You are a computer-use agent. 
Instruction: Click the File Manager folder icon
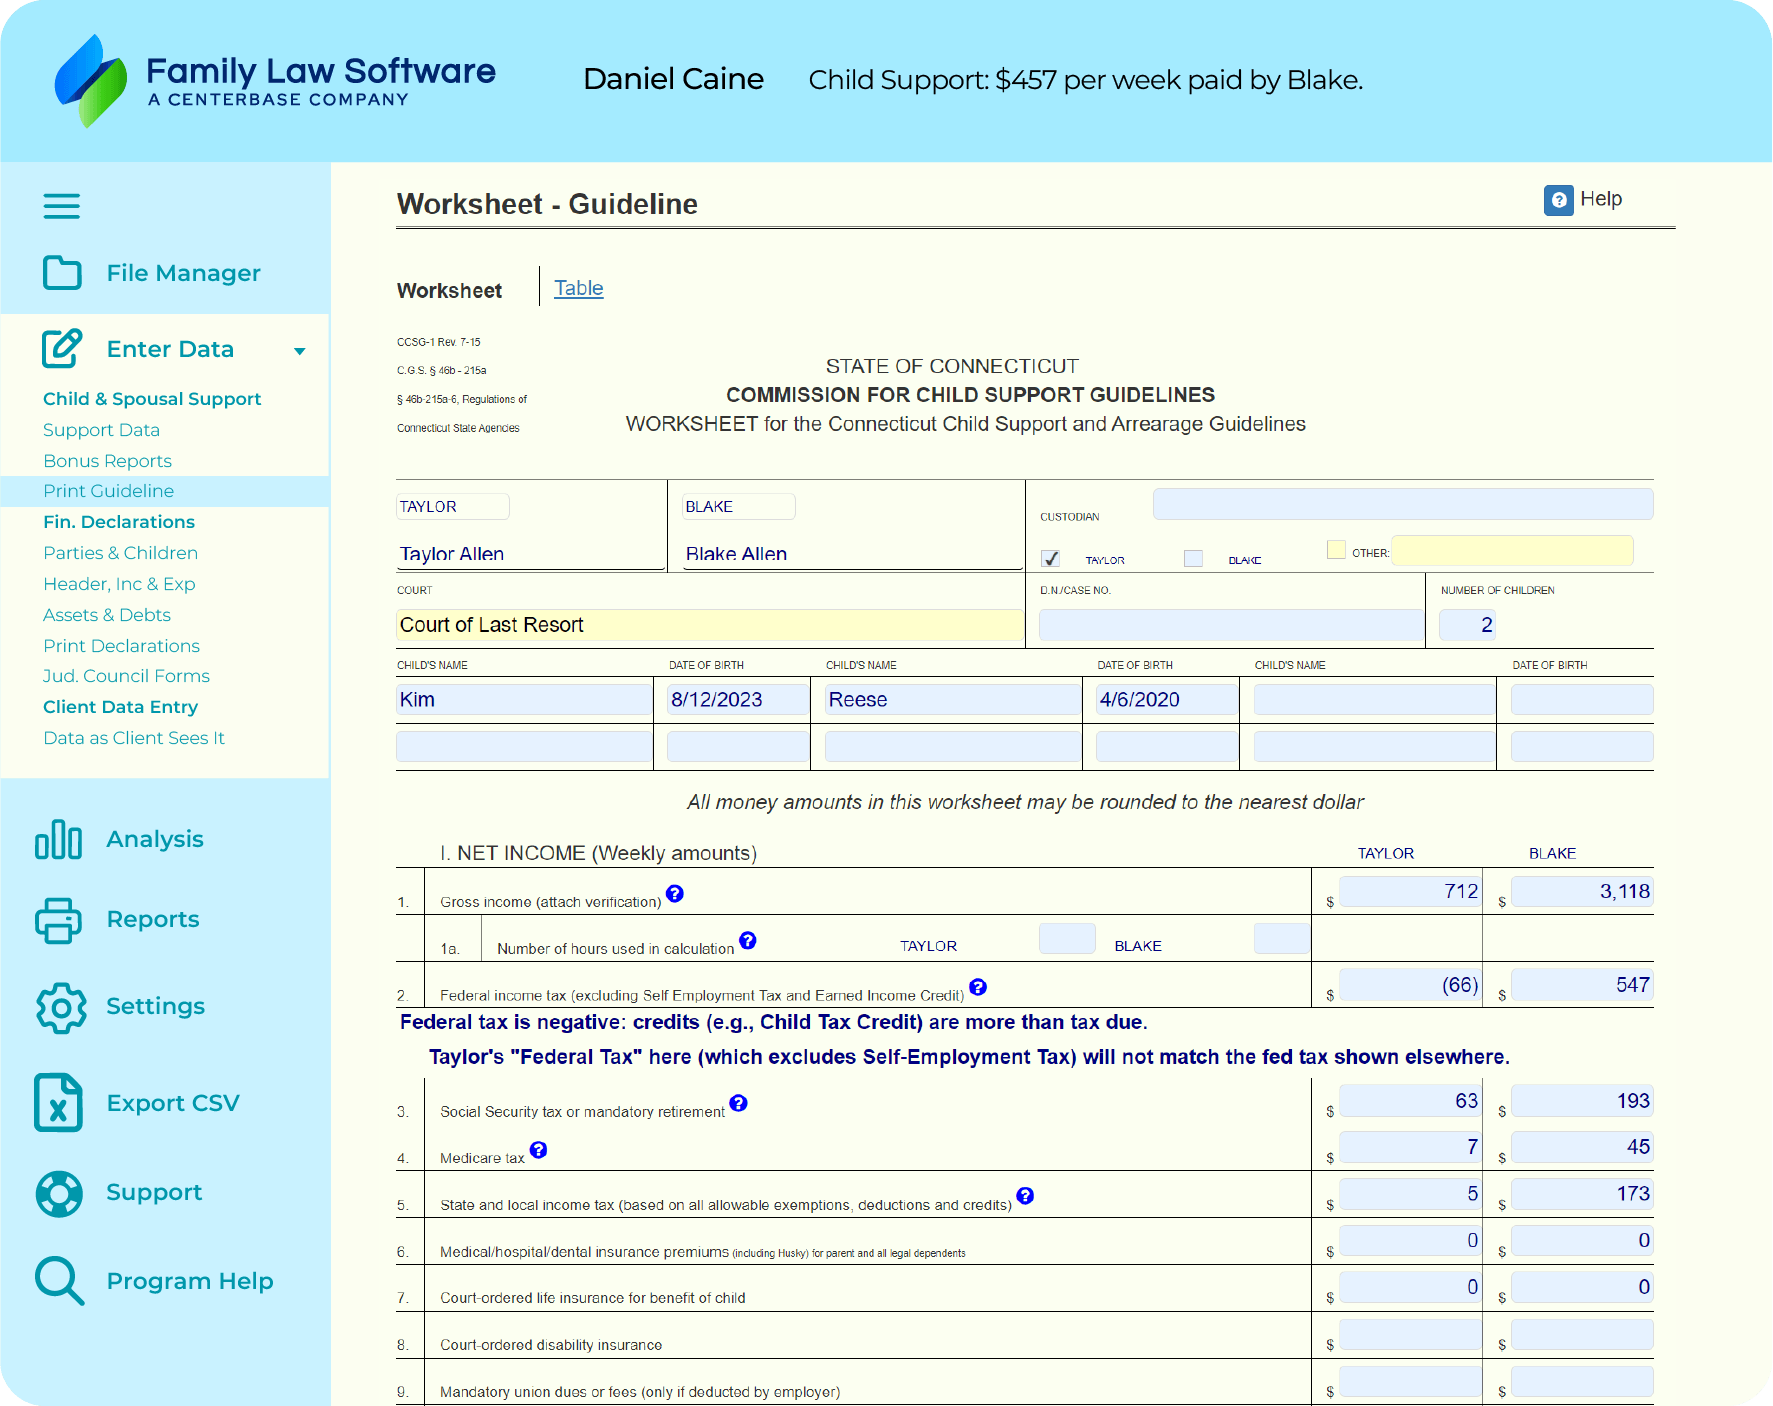[62, 273]
